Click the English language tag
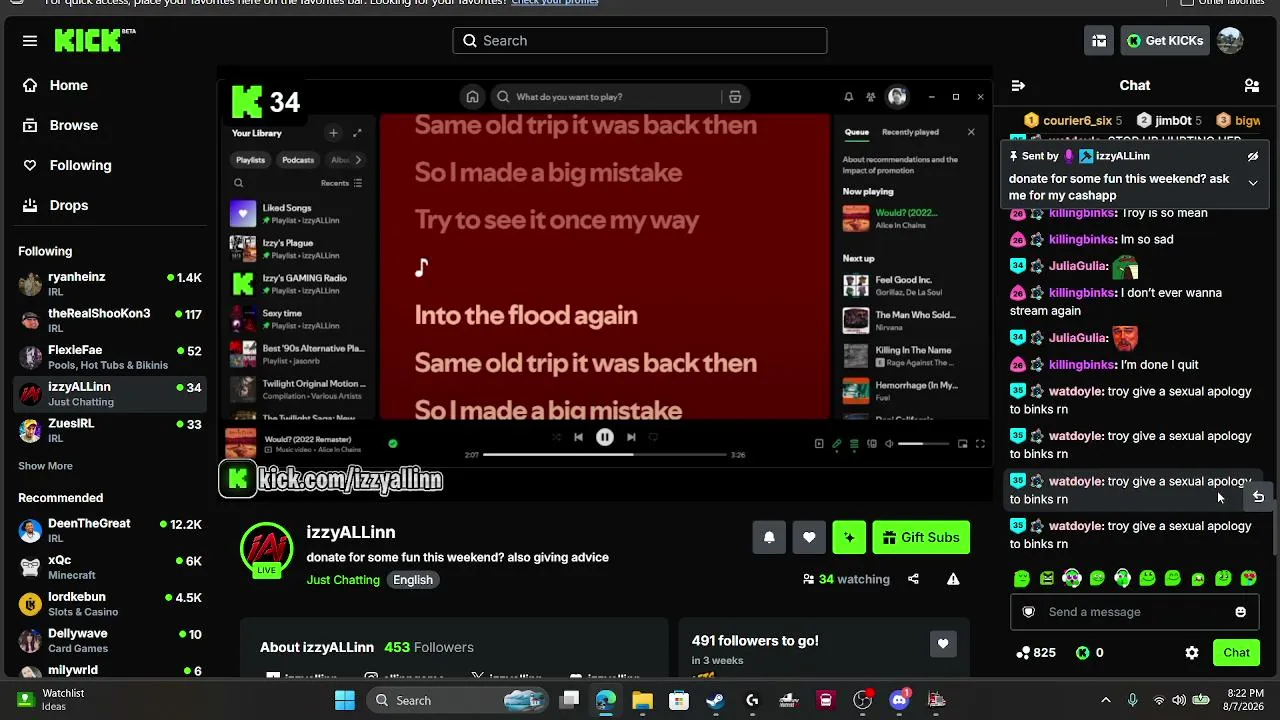The height and width of the screenshot is (720, 1280). pyautogui.click(x=413, y=580)
